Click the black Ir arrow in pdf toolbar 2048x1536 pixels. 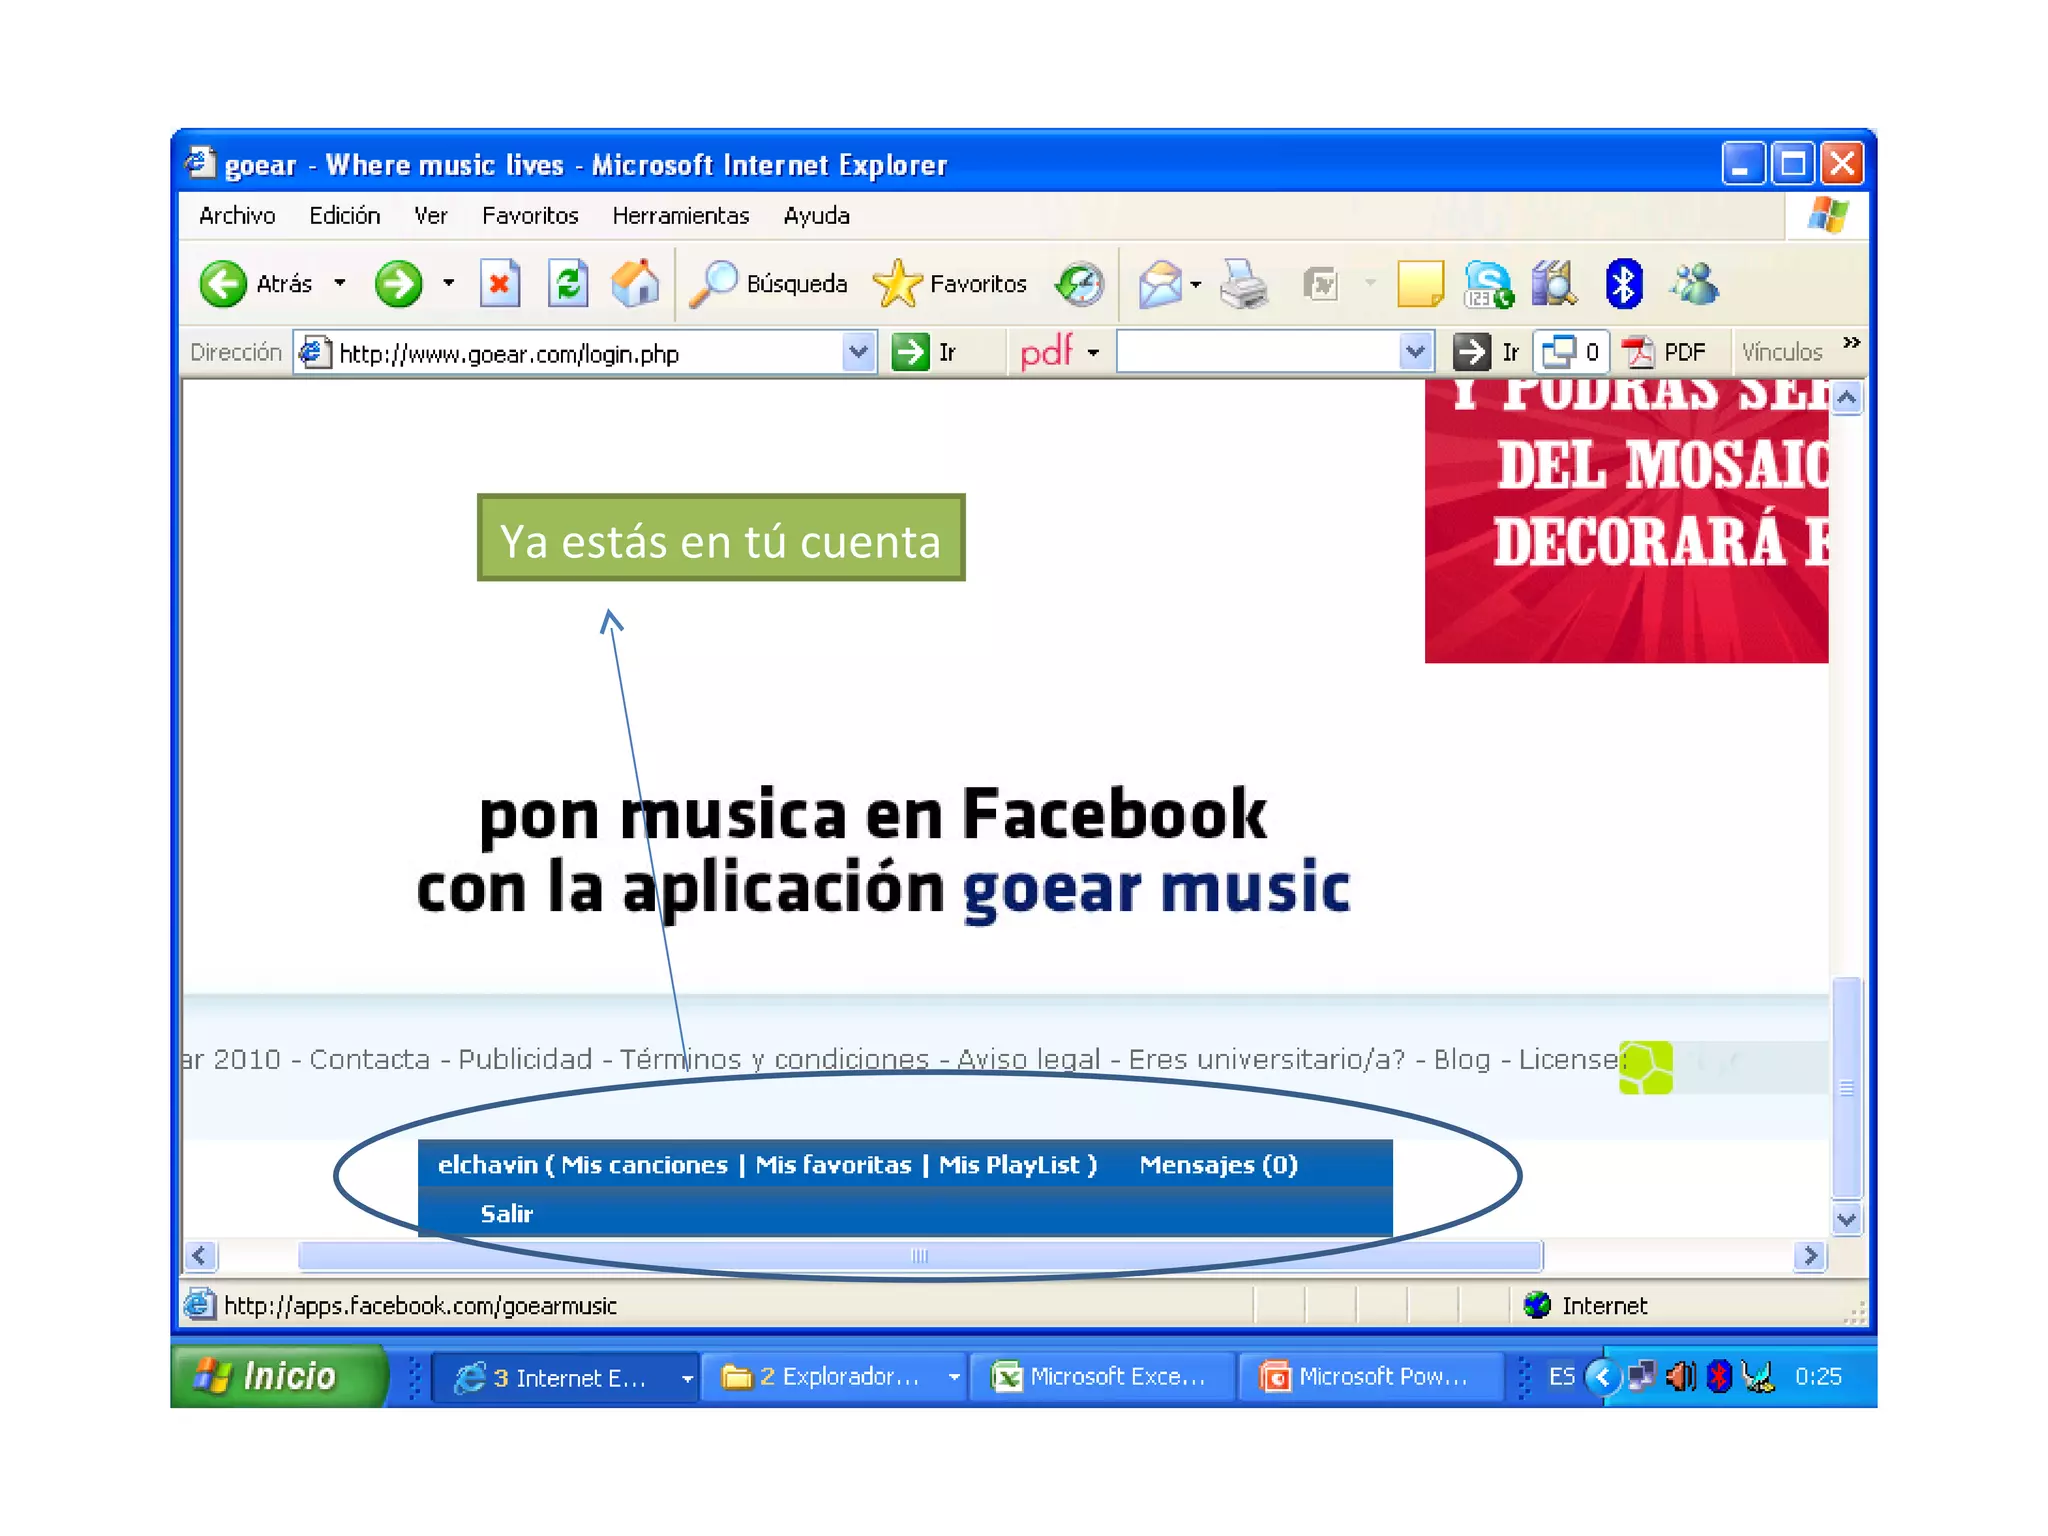[x=1471, y=352]
